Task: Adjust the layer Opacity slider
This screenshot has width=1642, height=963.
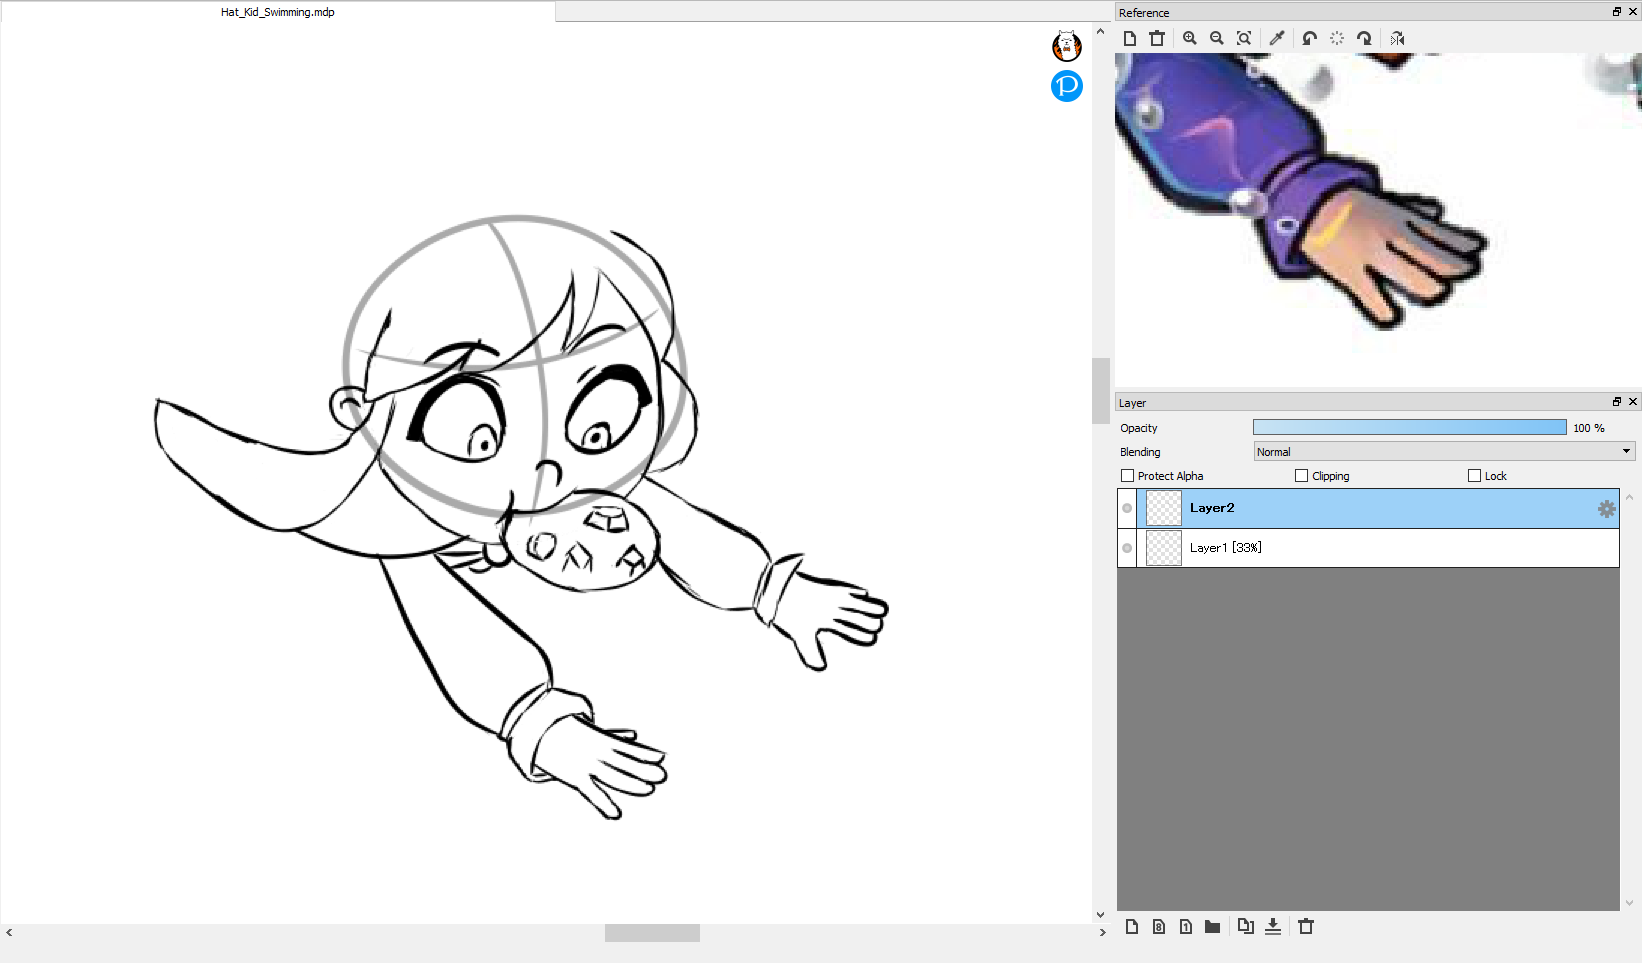Action: click(1410, 427)
